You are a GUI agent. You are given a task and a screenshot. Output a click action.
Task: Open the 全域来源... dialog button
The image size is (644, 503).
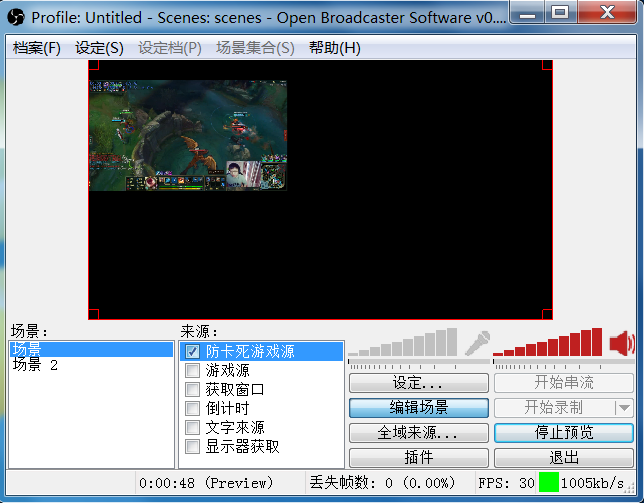point(418,433)
